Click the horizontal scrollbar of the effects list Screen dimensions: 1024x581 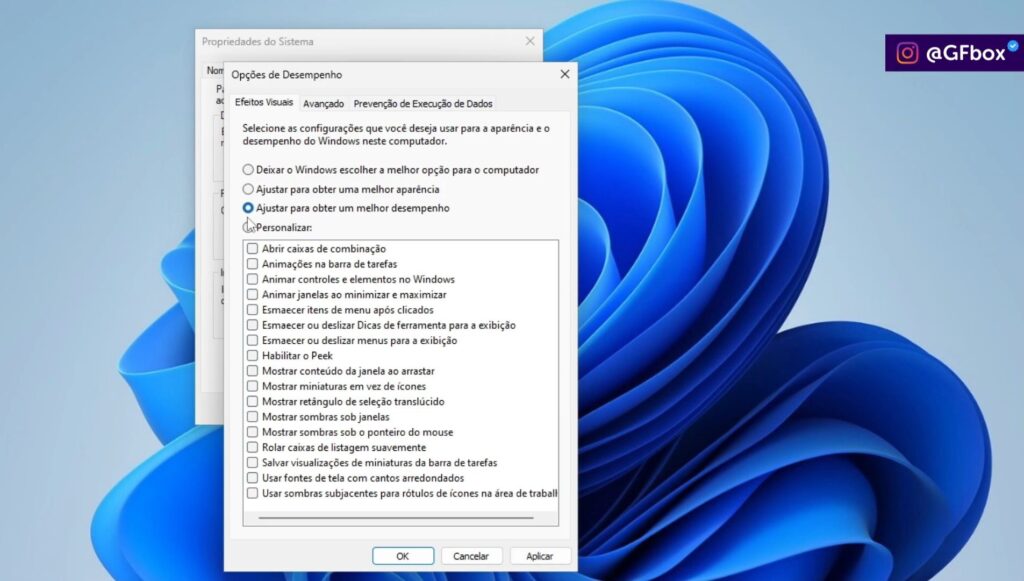click(396, 518)
